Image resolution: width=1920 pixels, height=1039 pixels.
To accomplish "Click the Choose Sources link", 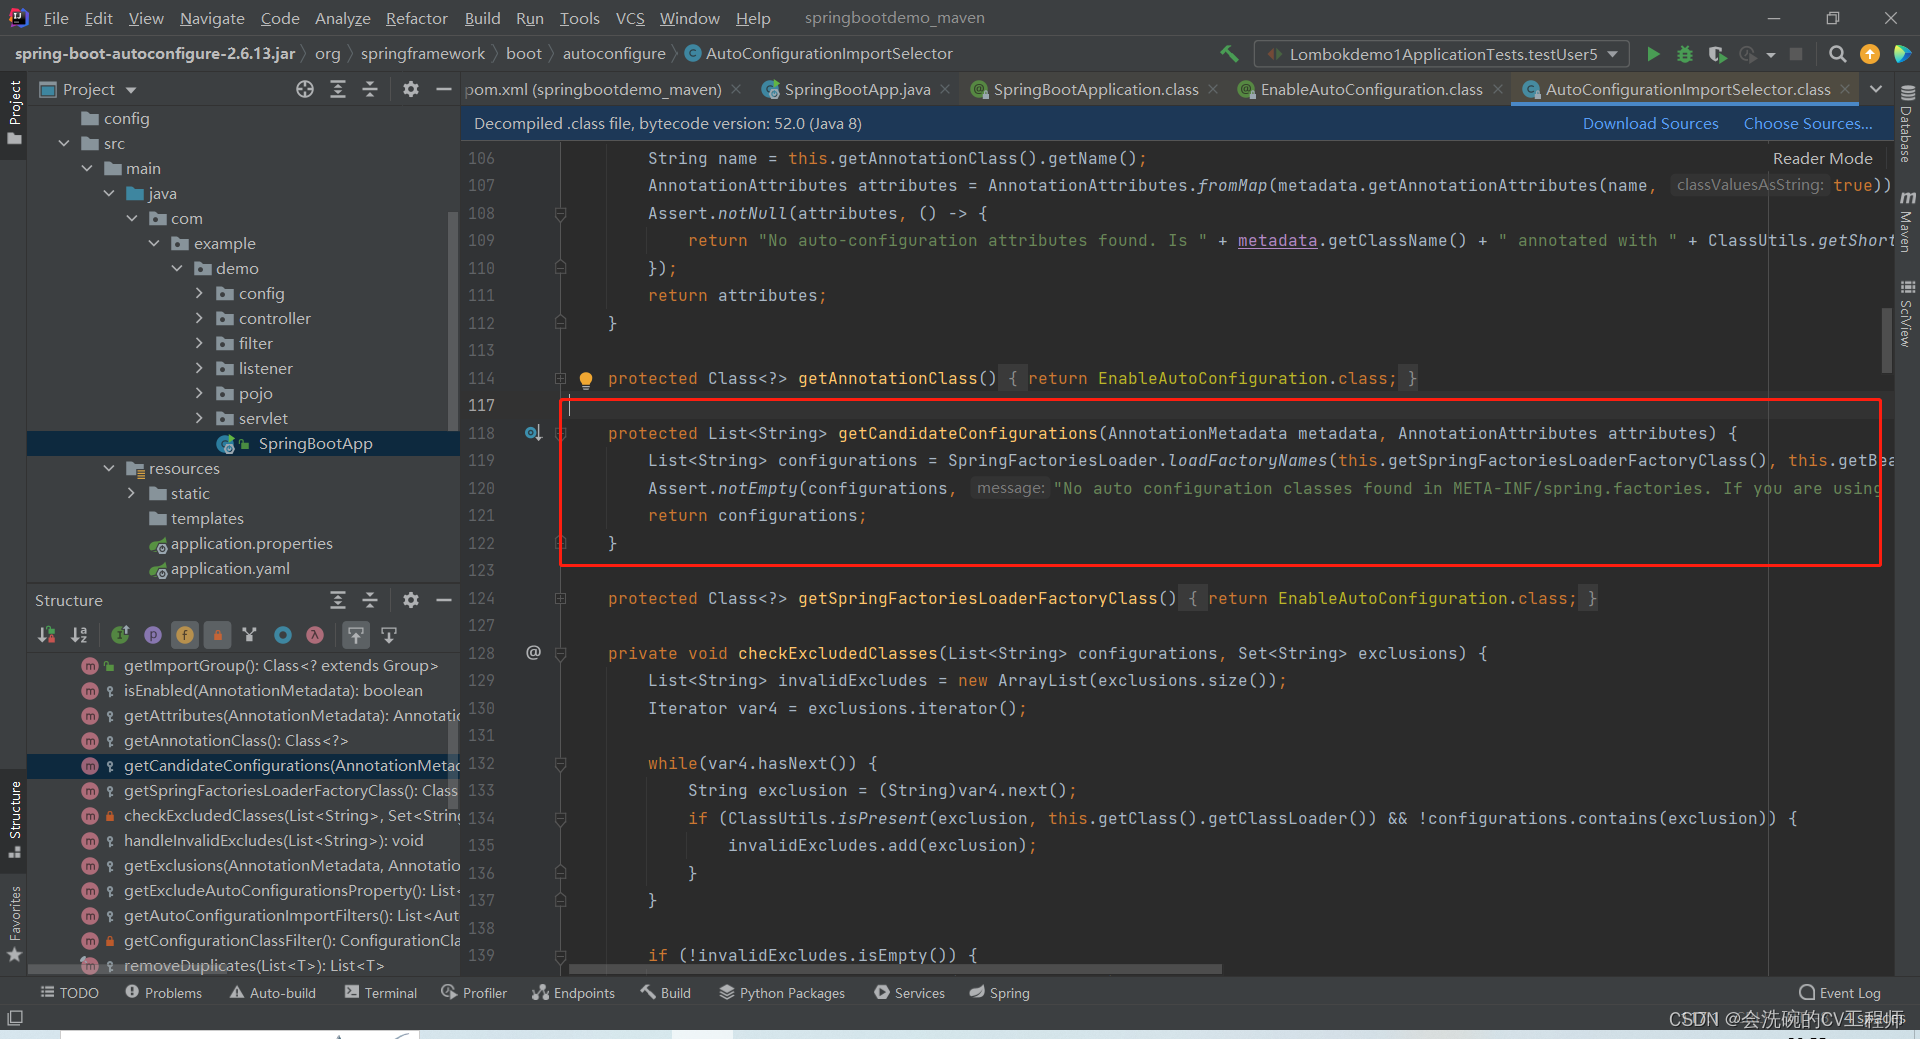I will pos(1808,124).
